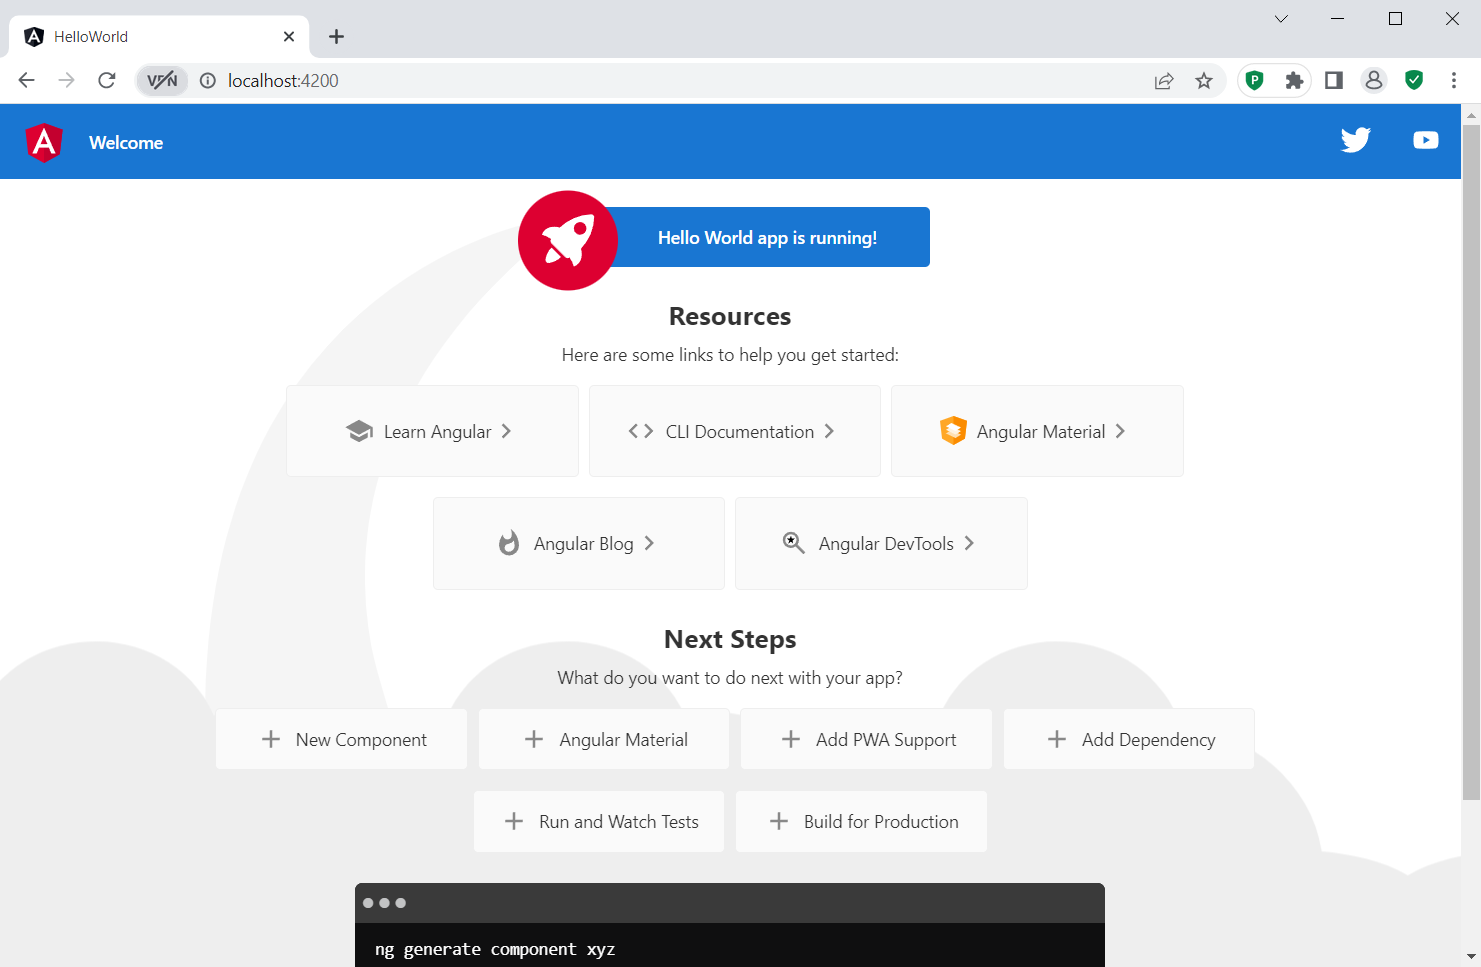Click the VPN badge in the address bar
Image resolution: width=1481 pixels, height=967 pixels.
pyautogui.click(x=162, y=81)
